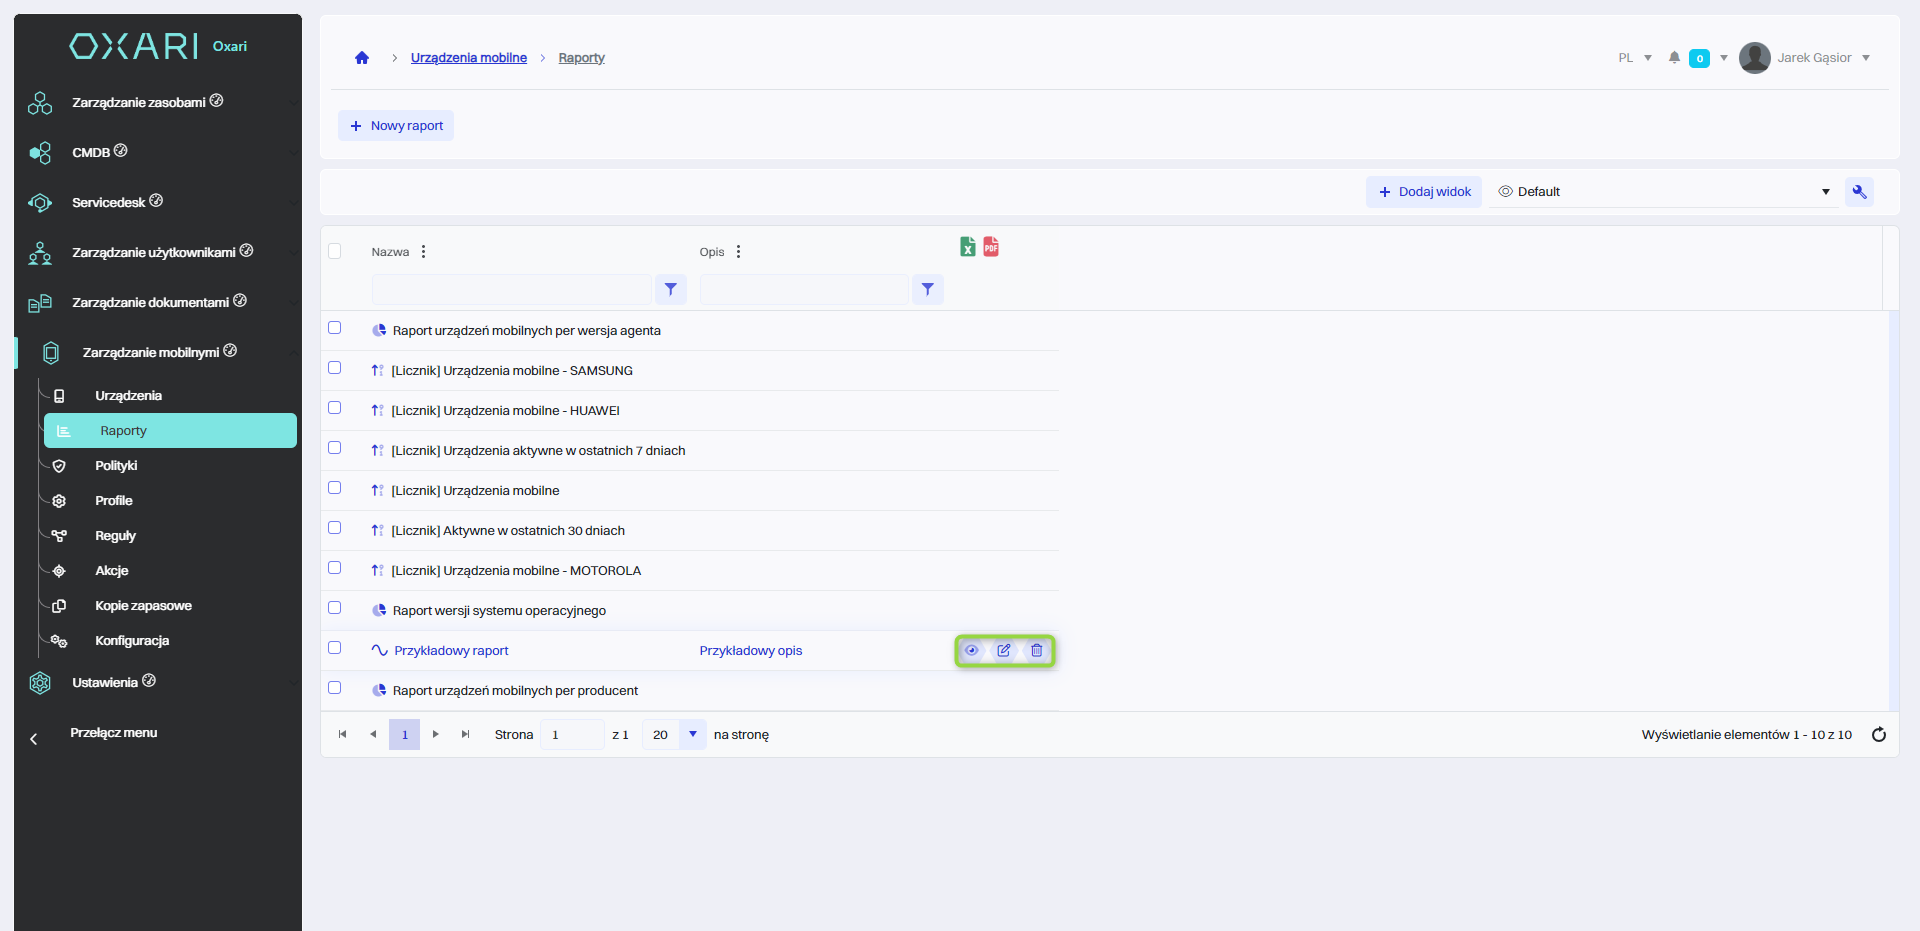Screen dimensions: 1920x931
Task: Export the report list to PDF
Action: 991,247
